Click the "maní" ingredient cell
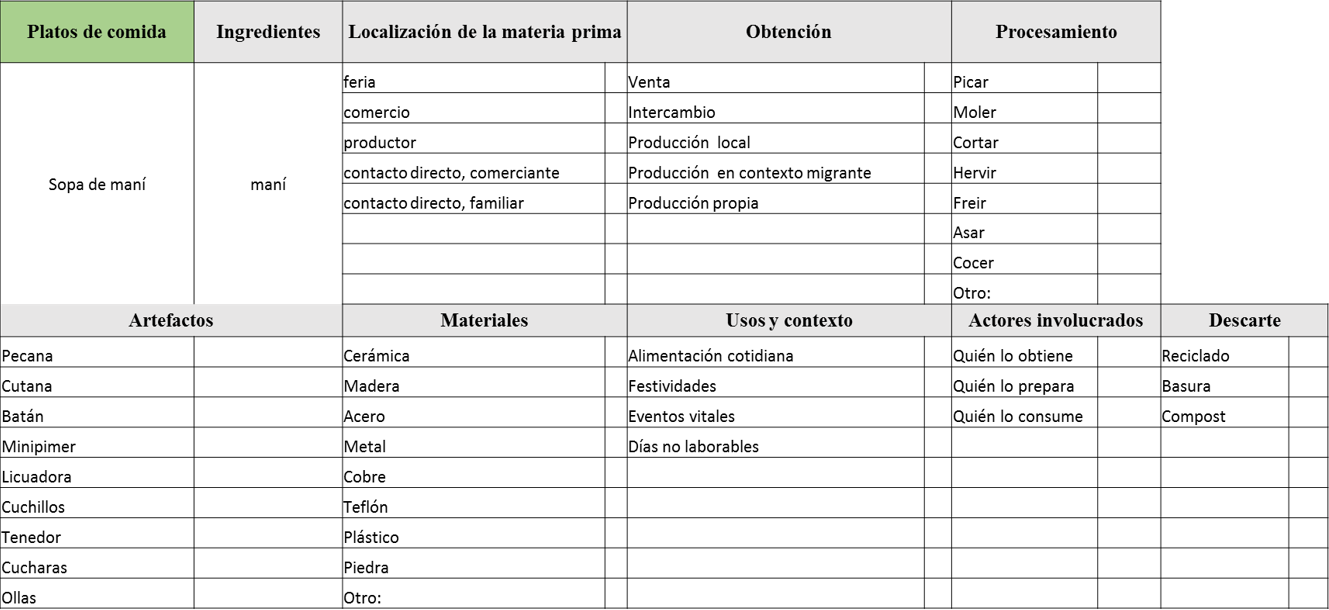The width and height of the screenshot is (1329, 610). 268,184
